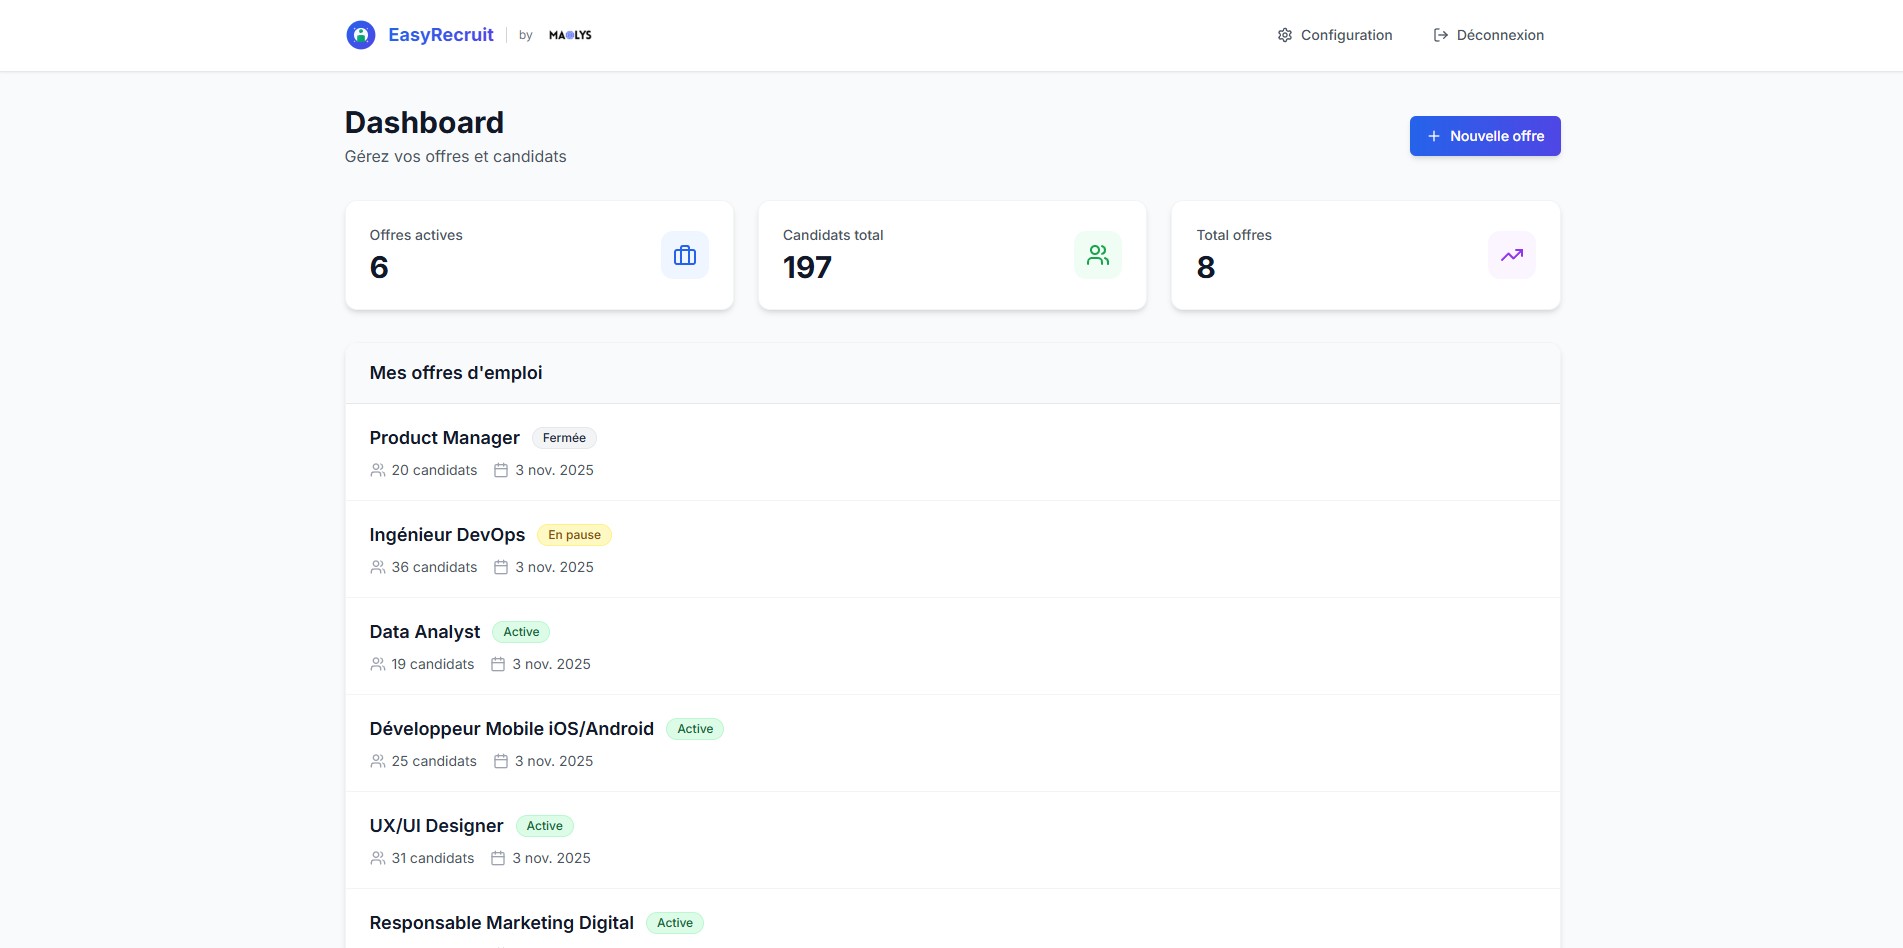
Task: Select the Active badge on Data Analyst
Action: click(x=521, y=631)
